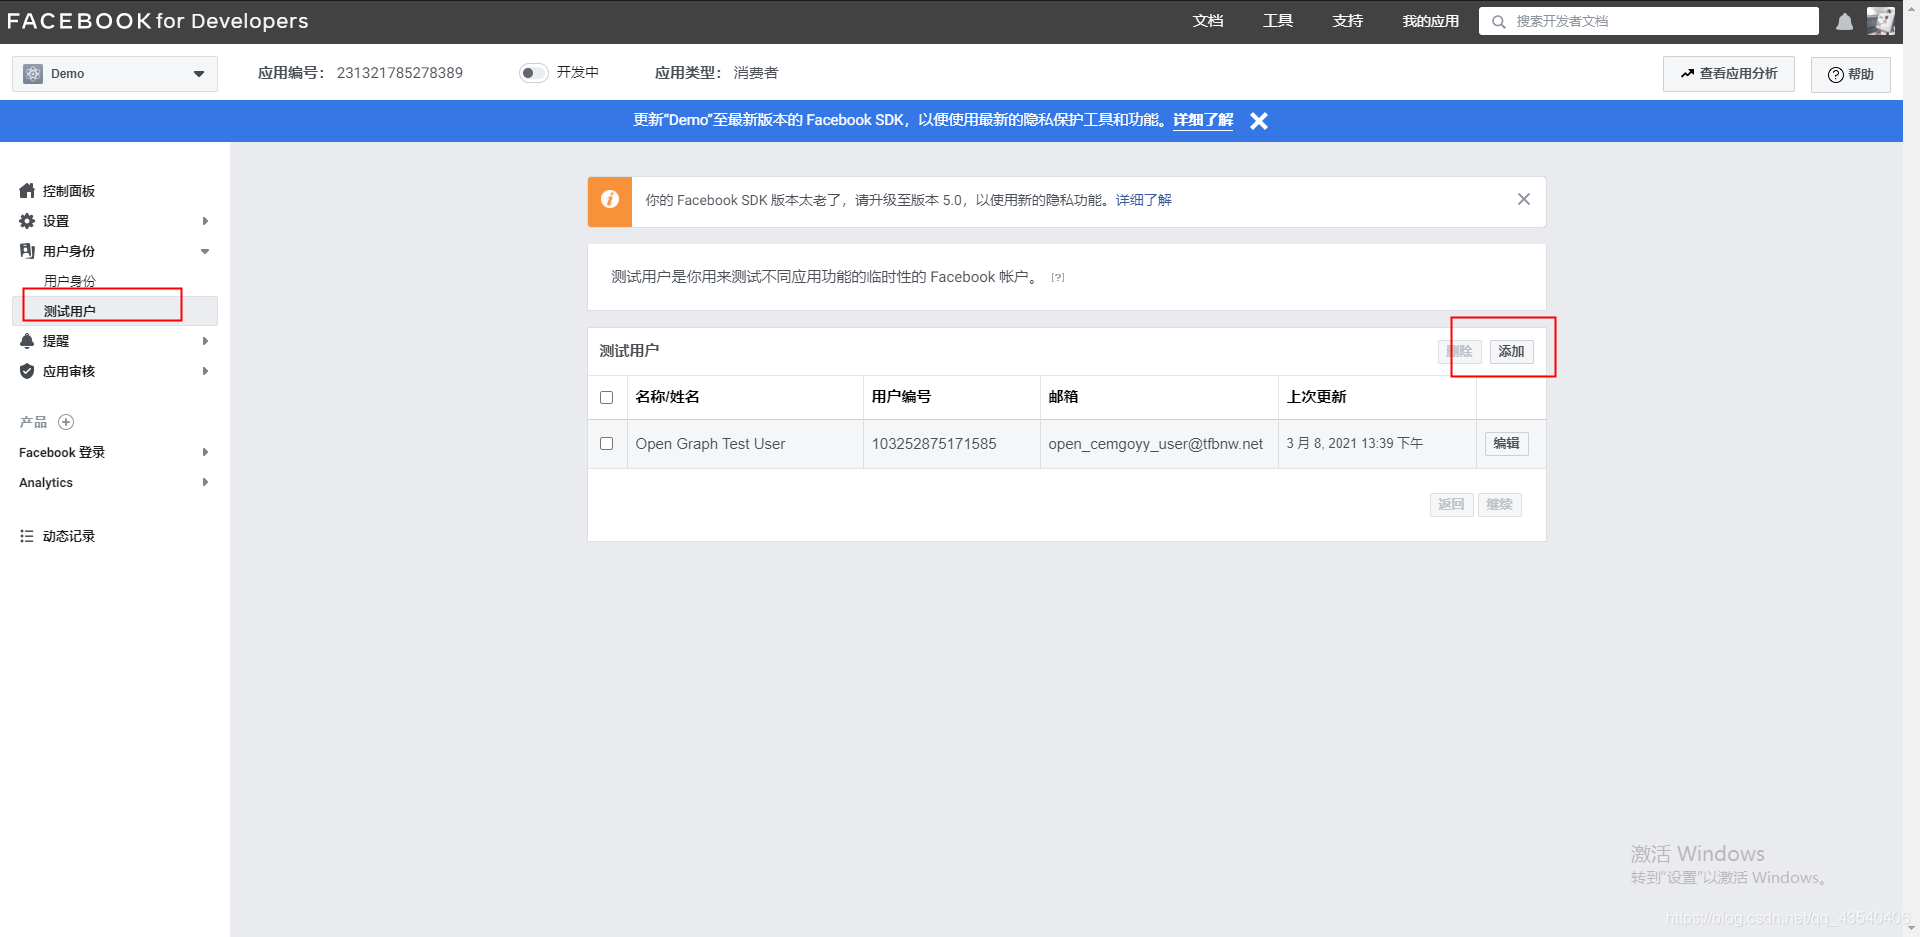
Task: Dismiss the orange SDK version warning
Action: click(1523, 199)
